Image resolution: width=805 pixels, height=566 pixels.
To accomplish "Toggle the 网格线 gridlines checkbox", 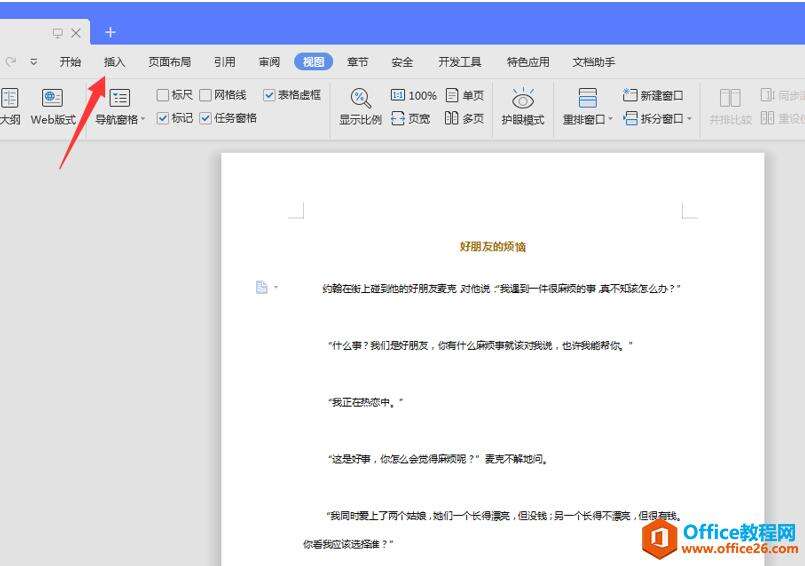I will coord(206,96).
